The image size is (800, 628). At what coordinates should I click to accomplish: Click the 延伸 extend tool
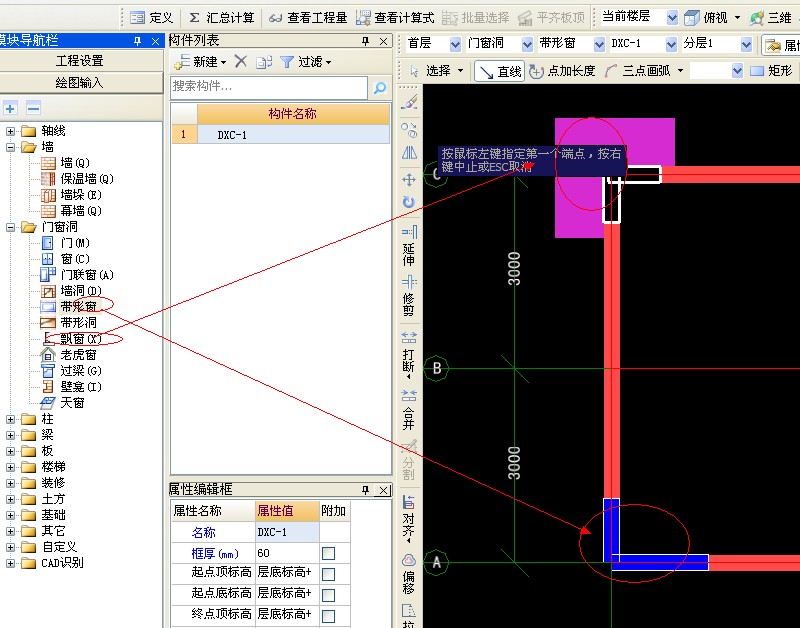pos(409,245)
